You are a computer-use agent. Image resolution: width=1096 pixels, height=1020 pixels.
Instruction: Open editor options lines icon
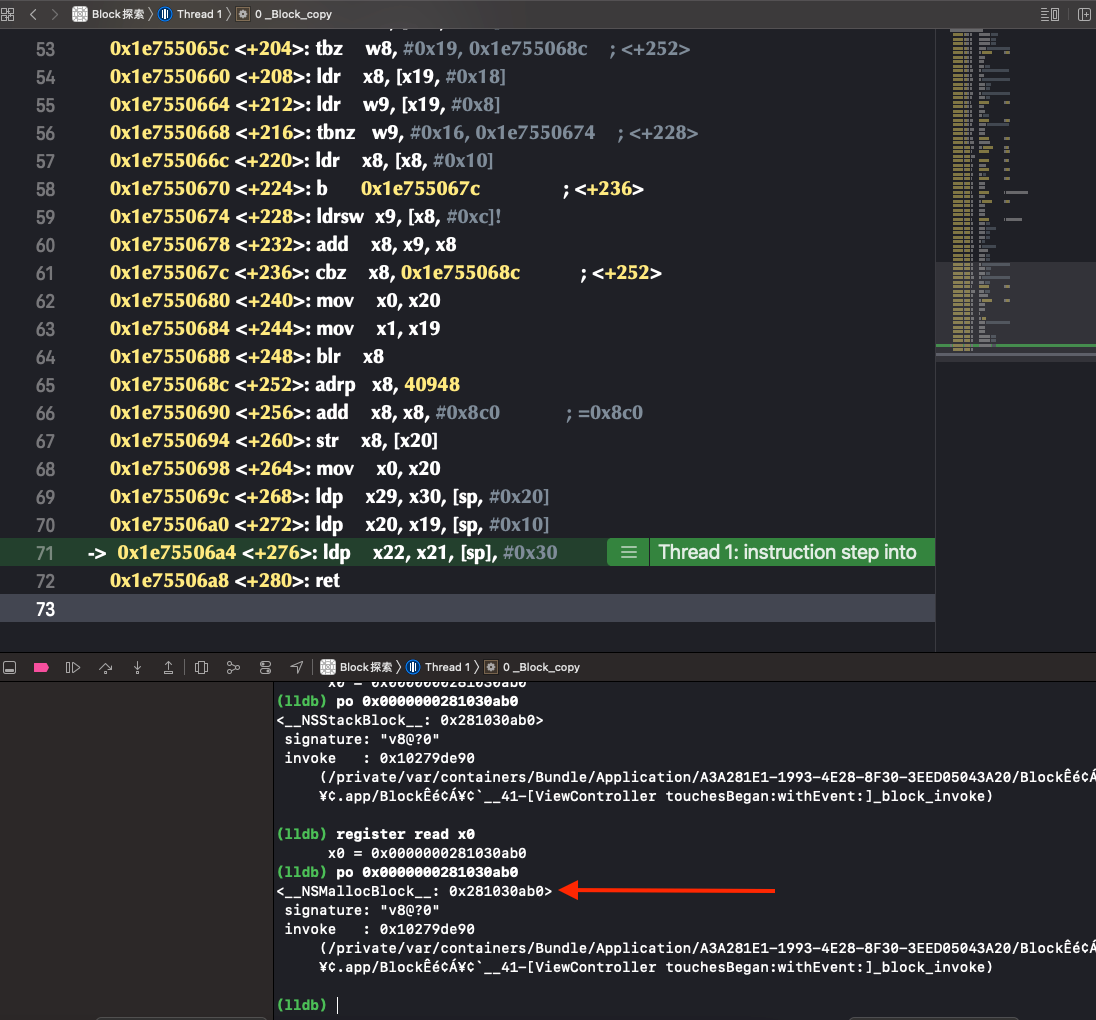click(x=1050, y=14)
